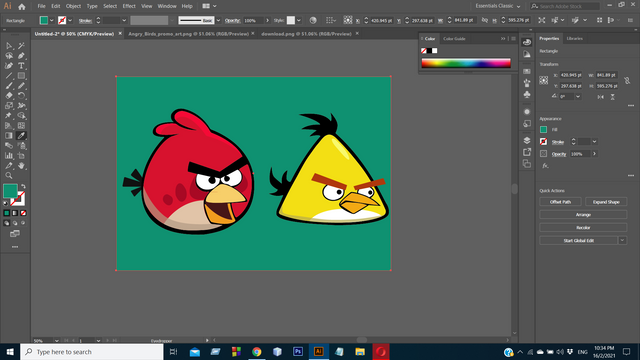Open fill color dropdown in control bar
Image resolution: width=640 pixels, height=360 pixels.
point(51,20)
